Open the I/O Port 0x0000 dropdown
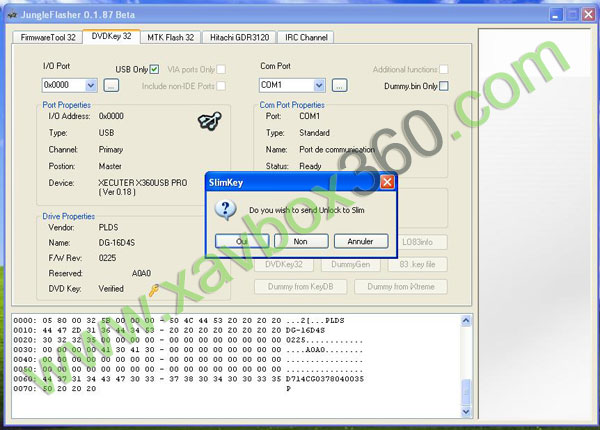600x430 pixels. (91, 85)
